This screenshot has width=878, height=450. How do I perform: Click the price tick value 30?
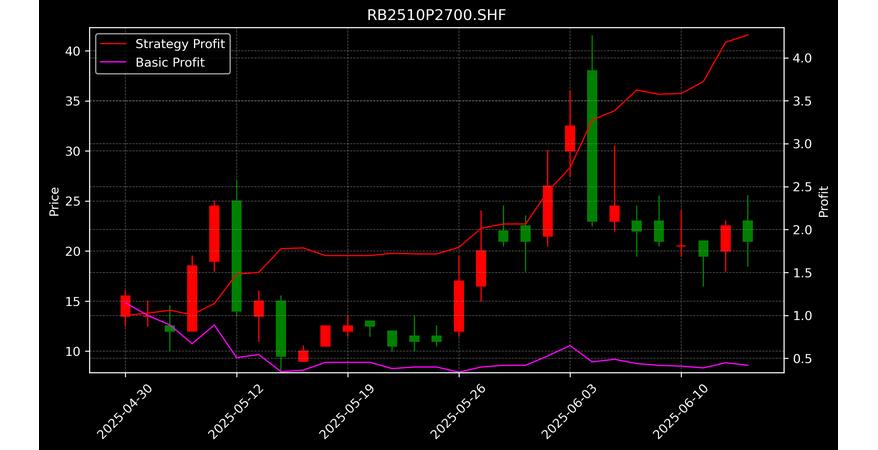[x=75, y=151]
